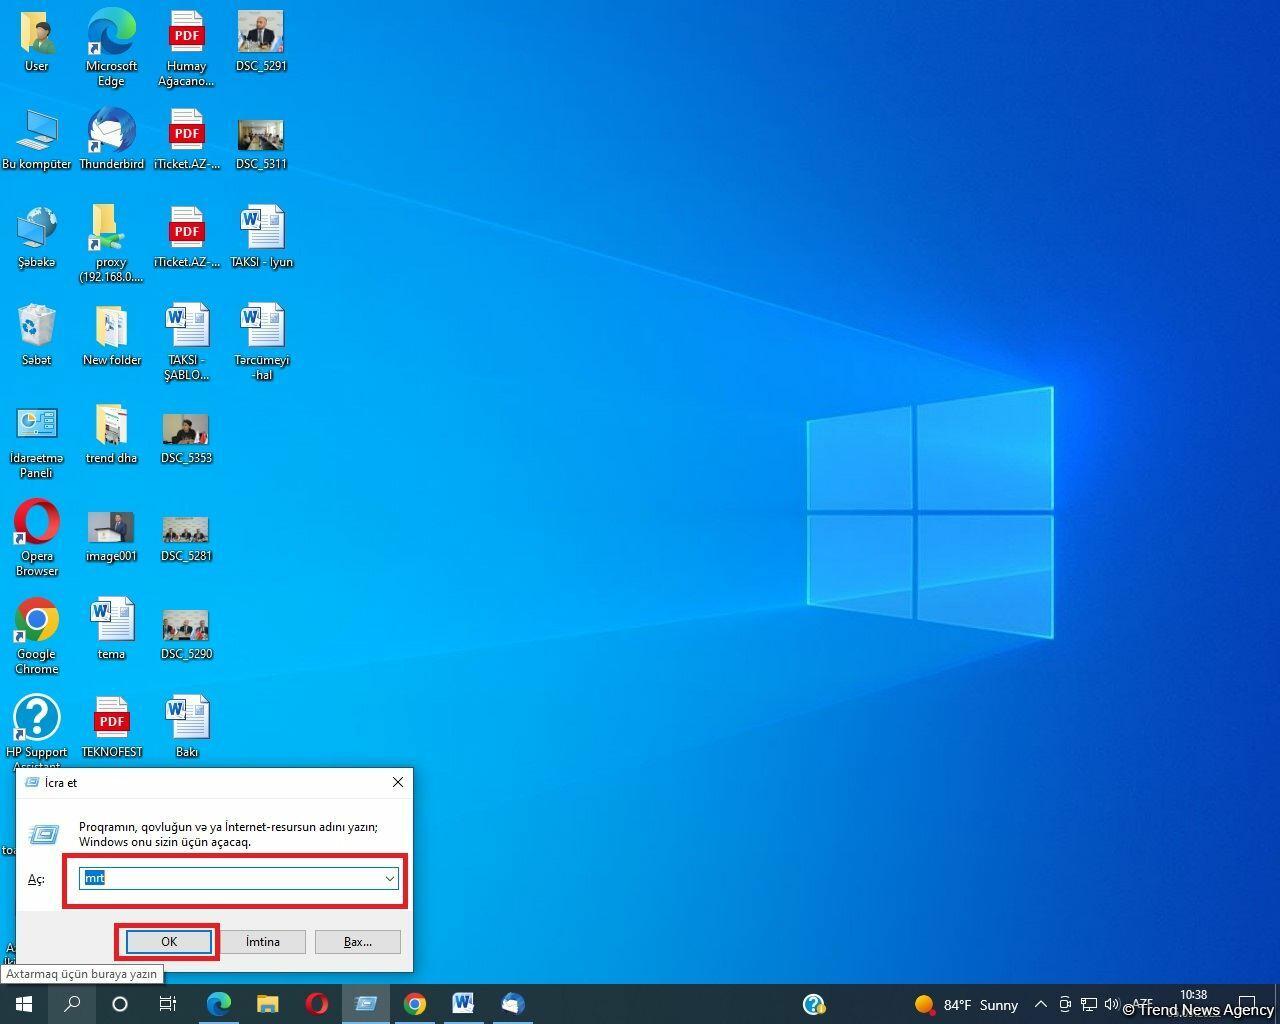Viewport: 1280px width, 1024px height.
Task: Open TAKSI - ŞABLO... Word document
Action: 186,342
